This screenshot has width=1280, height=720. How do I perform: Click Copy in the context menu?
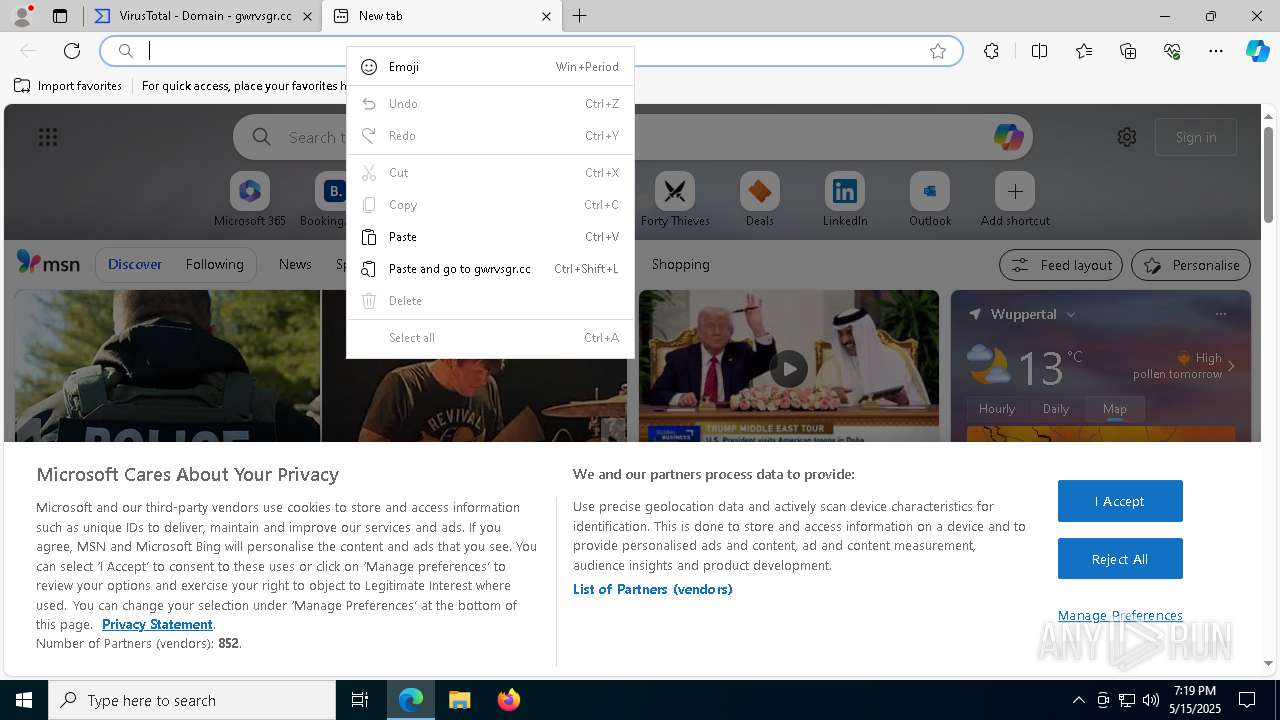point(490,205)
